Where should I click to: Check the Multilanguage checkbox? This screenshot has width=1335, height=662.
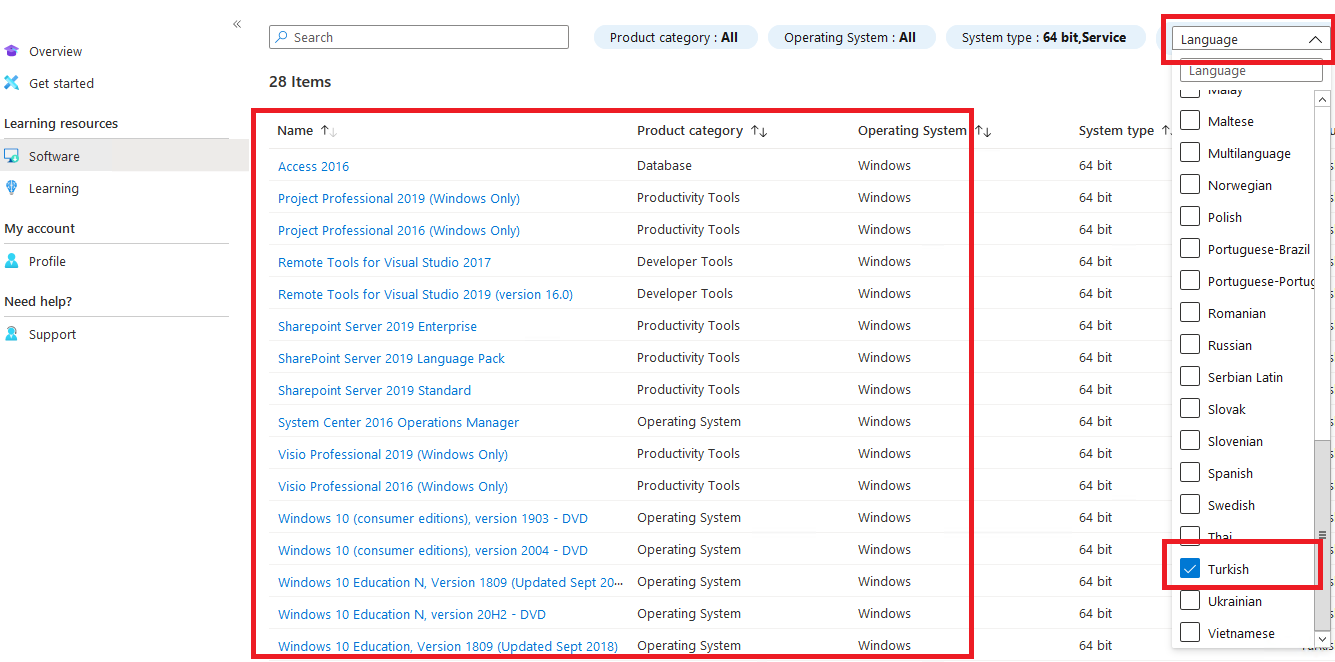coord(1190,153)
